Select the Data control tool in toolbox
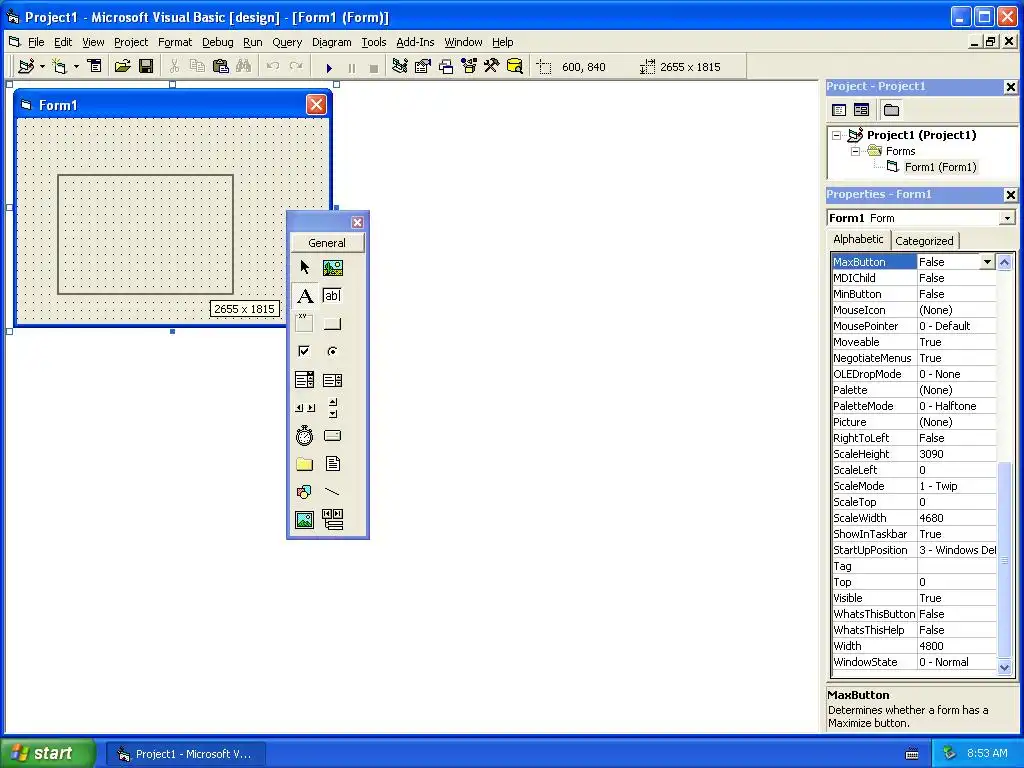Screen dimensions: 1024x768 click(332, 520)
